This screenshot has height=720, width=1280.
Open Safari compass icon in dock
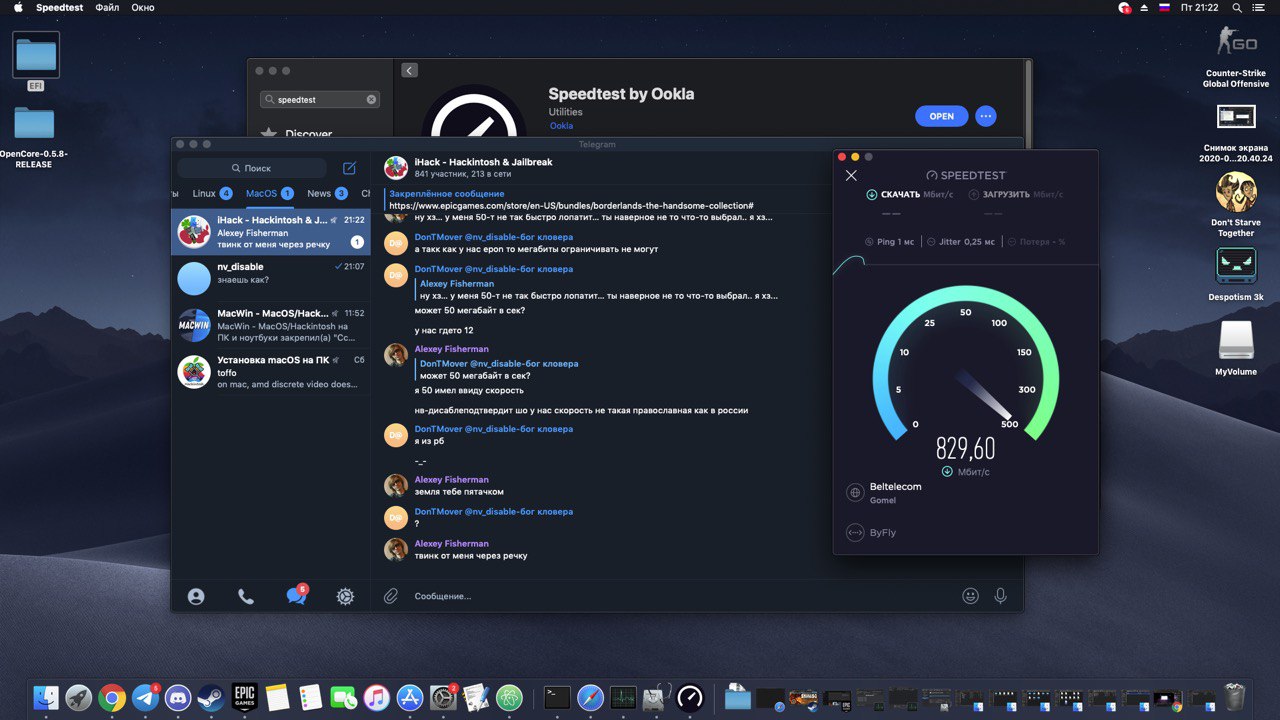click(x=590, y=697)
